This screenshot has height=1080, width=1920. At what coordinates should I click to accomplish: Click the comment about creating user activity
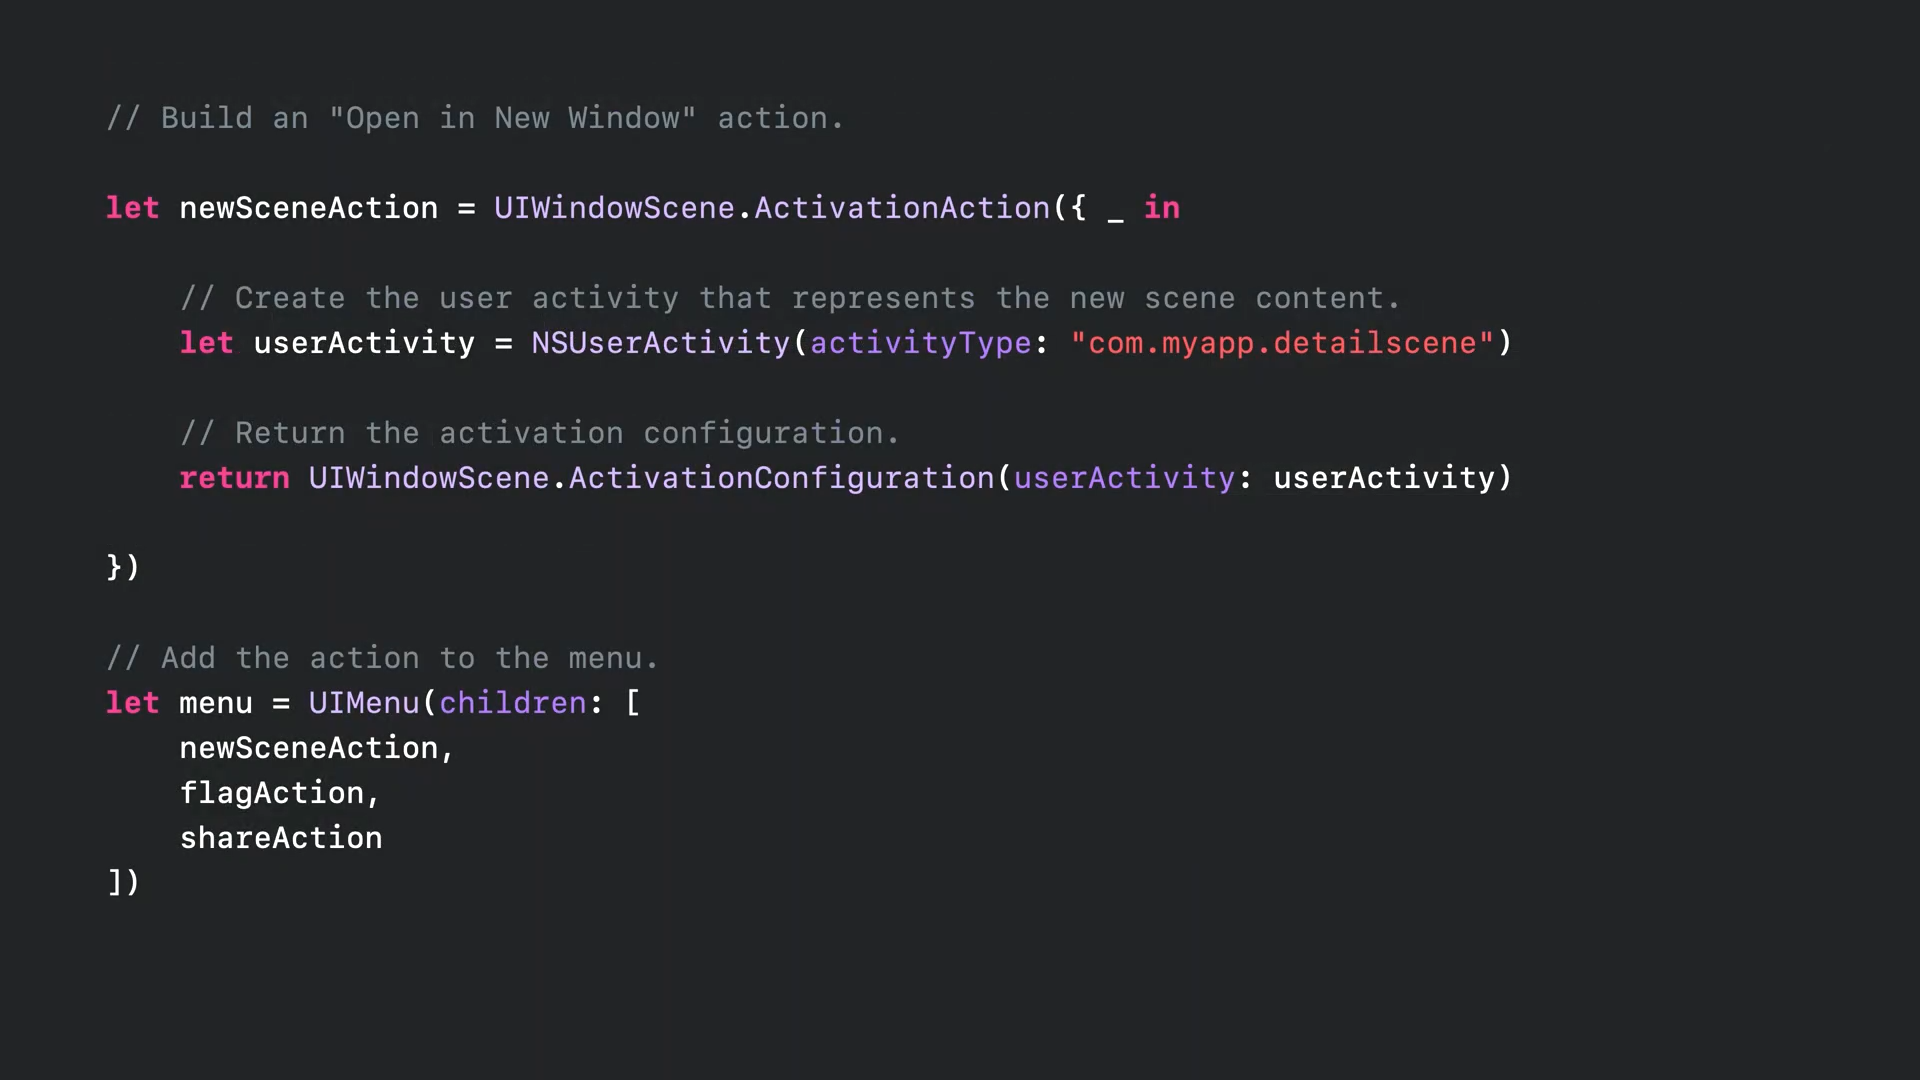pyautogui.click(x=790, y=298)
